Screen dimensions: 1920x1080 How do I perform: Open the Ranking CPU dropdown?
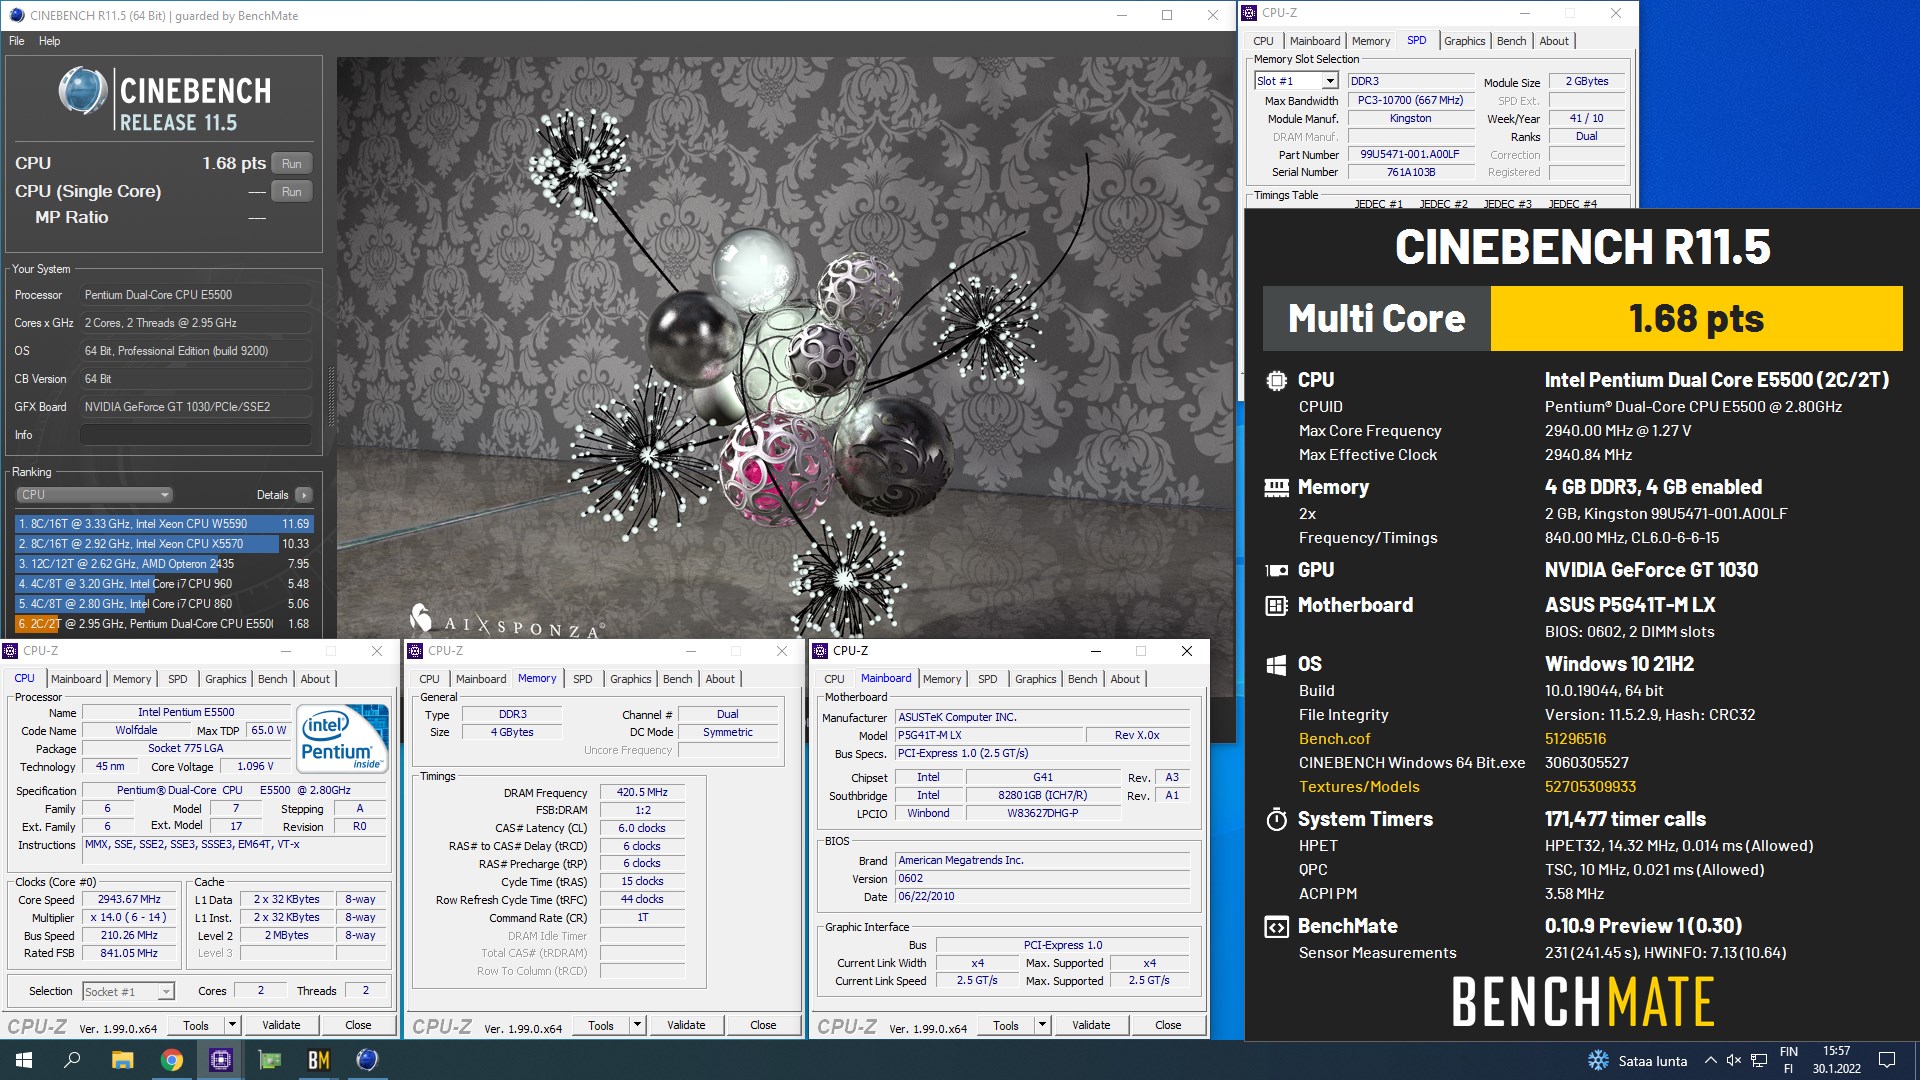click(x=95, y=495)
